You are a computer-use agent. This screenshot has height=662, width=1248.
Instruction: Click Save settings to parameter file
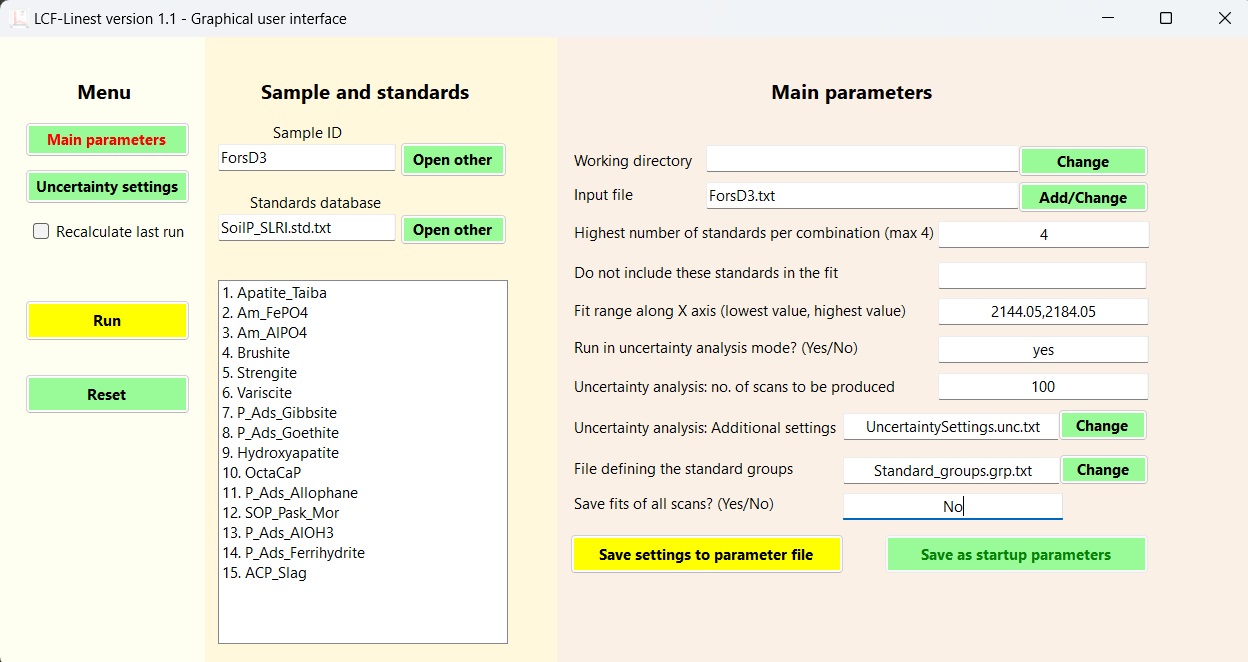[x=706, y=555]
